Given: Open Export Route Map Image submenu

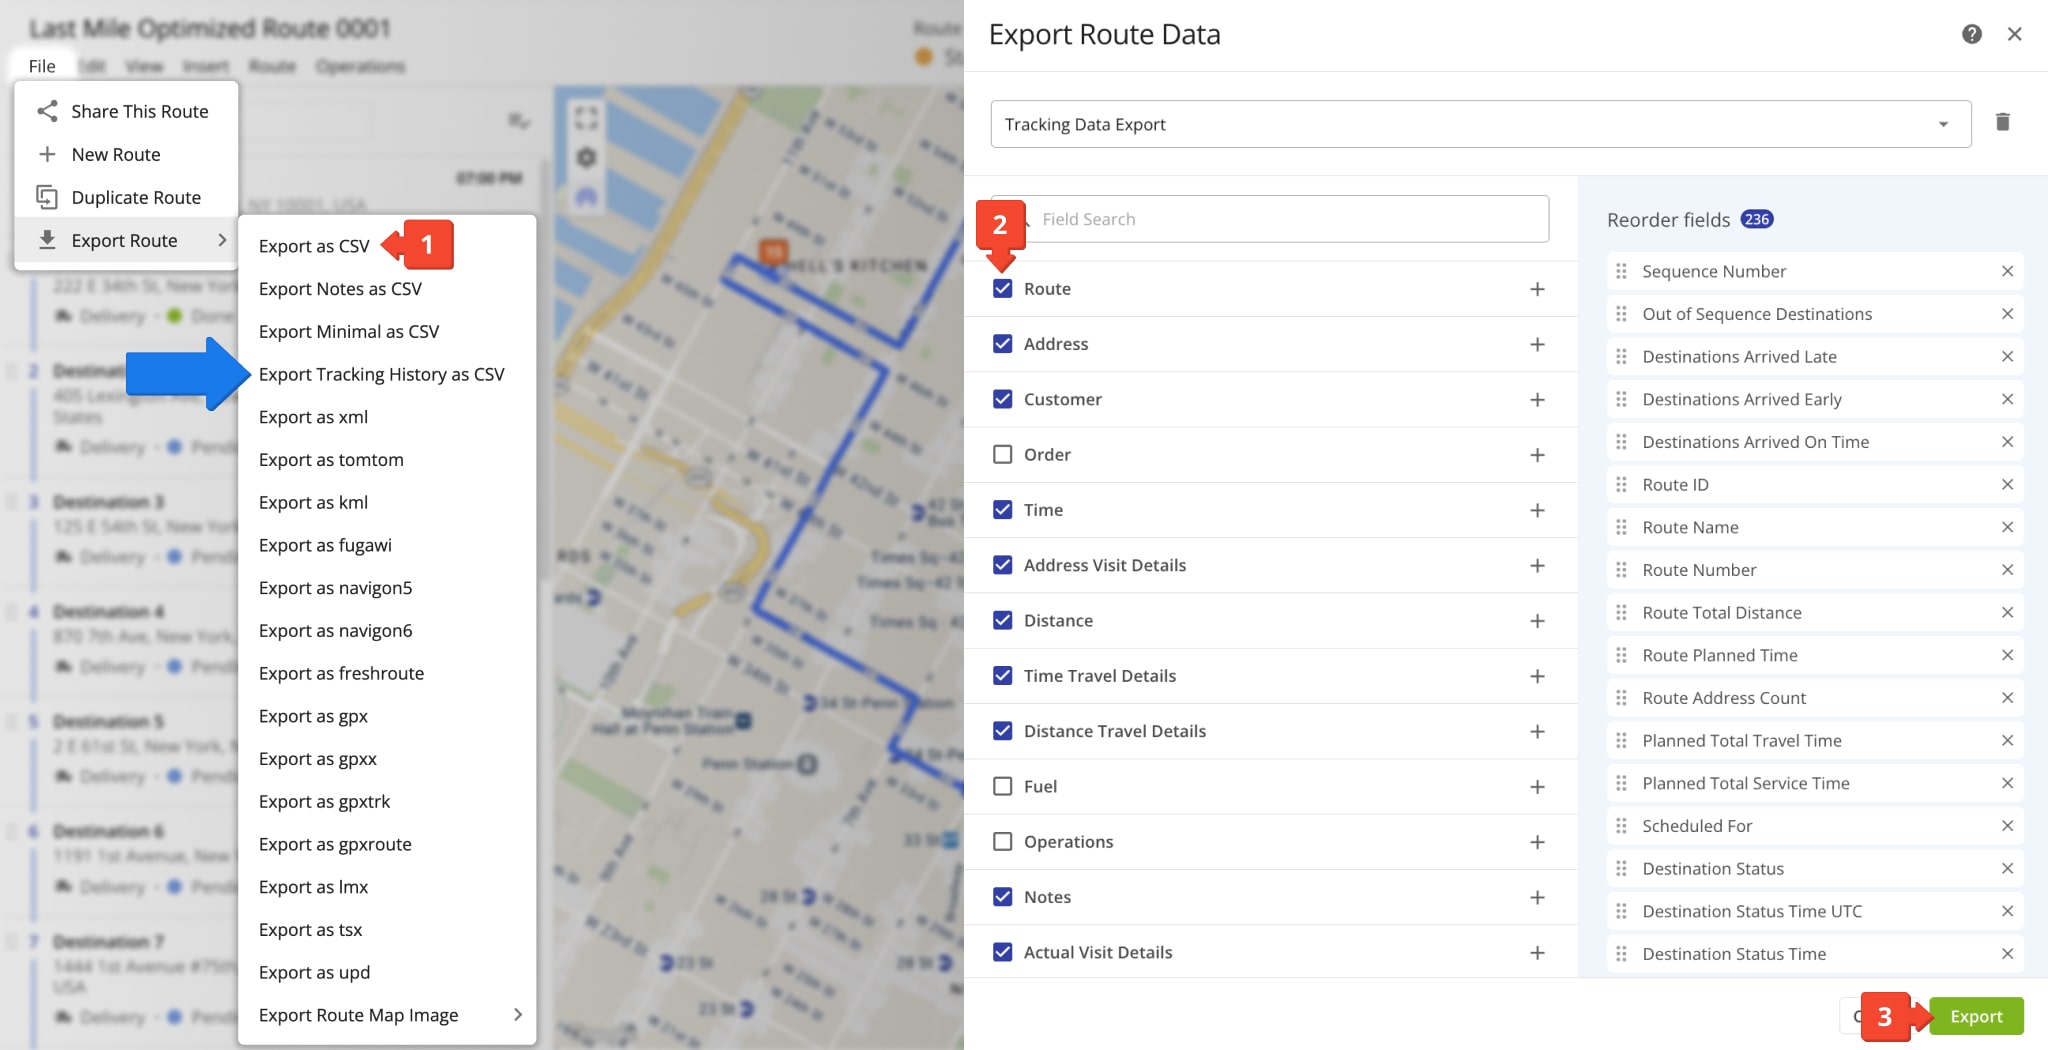Looking at the screenshot, I should point(388,1015).
